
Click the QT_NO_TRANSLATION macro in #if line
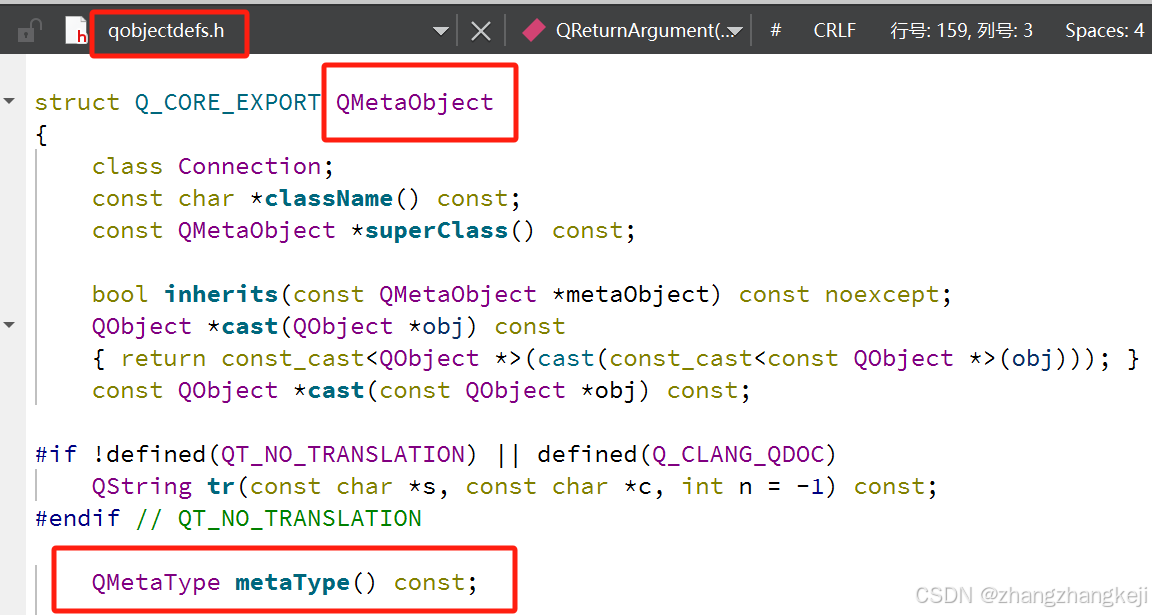pyautogui.click(x=342, y=454)
